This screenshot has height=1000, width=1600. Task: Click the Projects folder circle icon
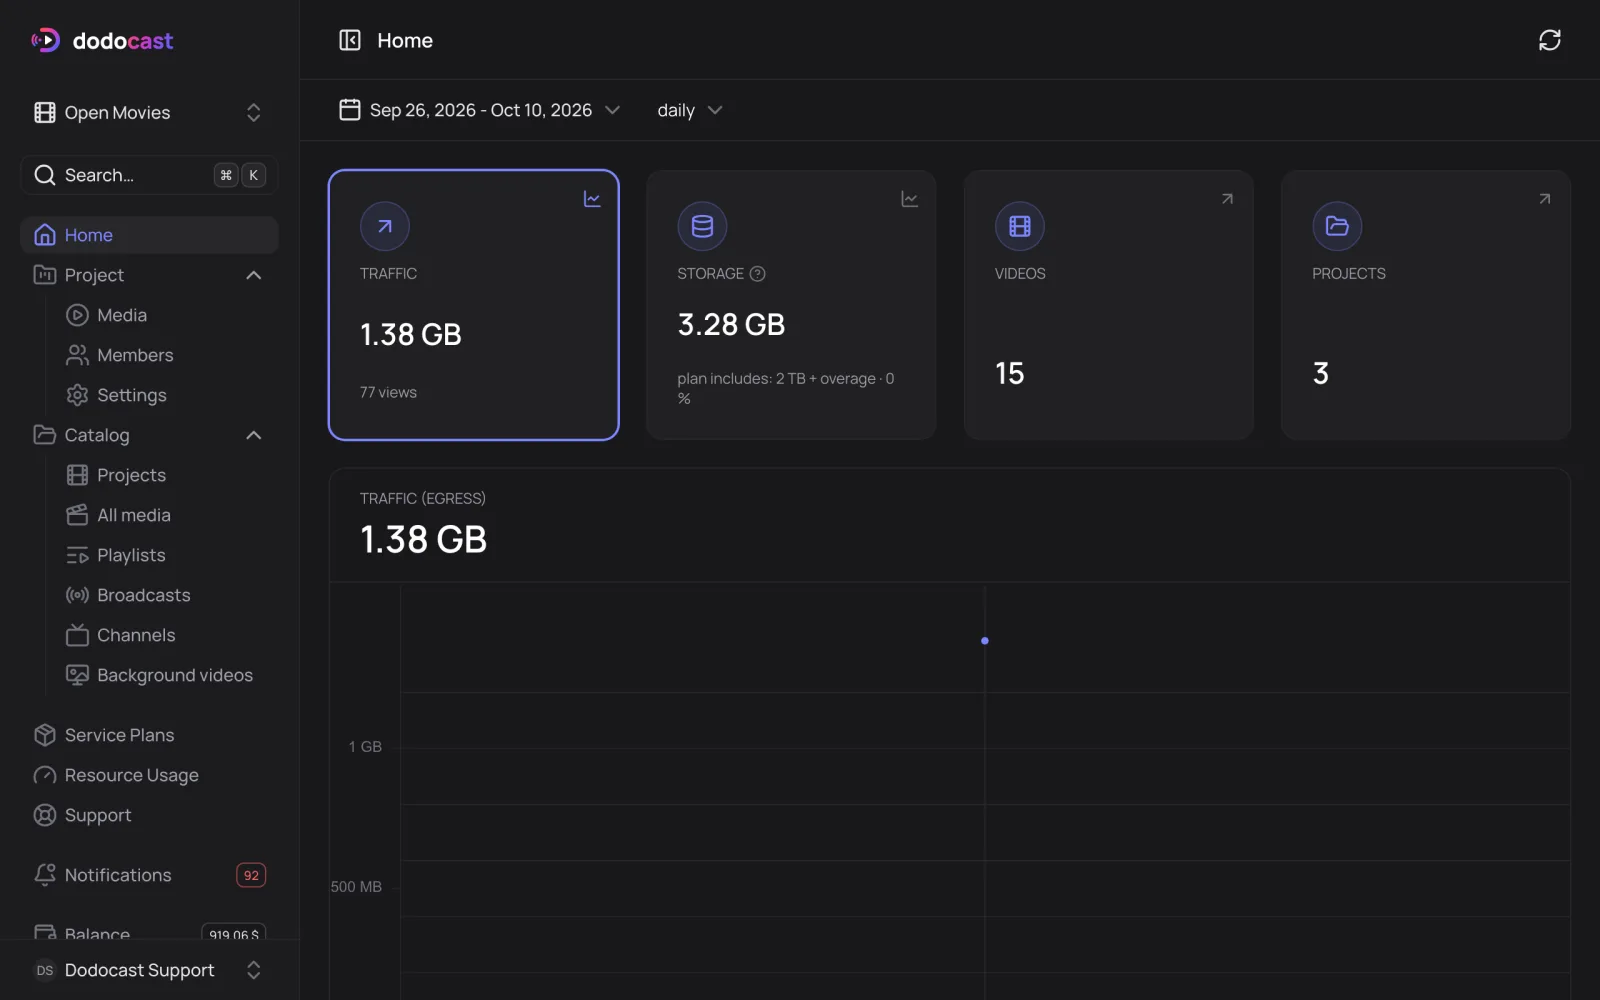(1337, 226)
